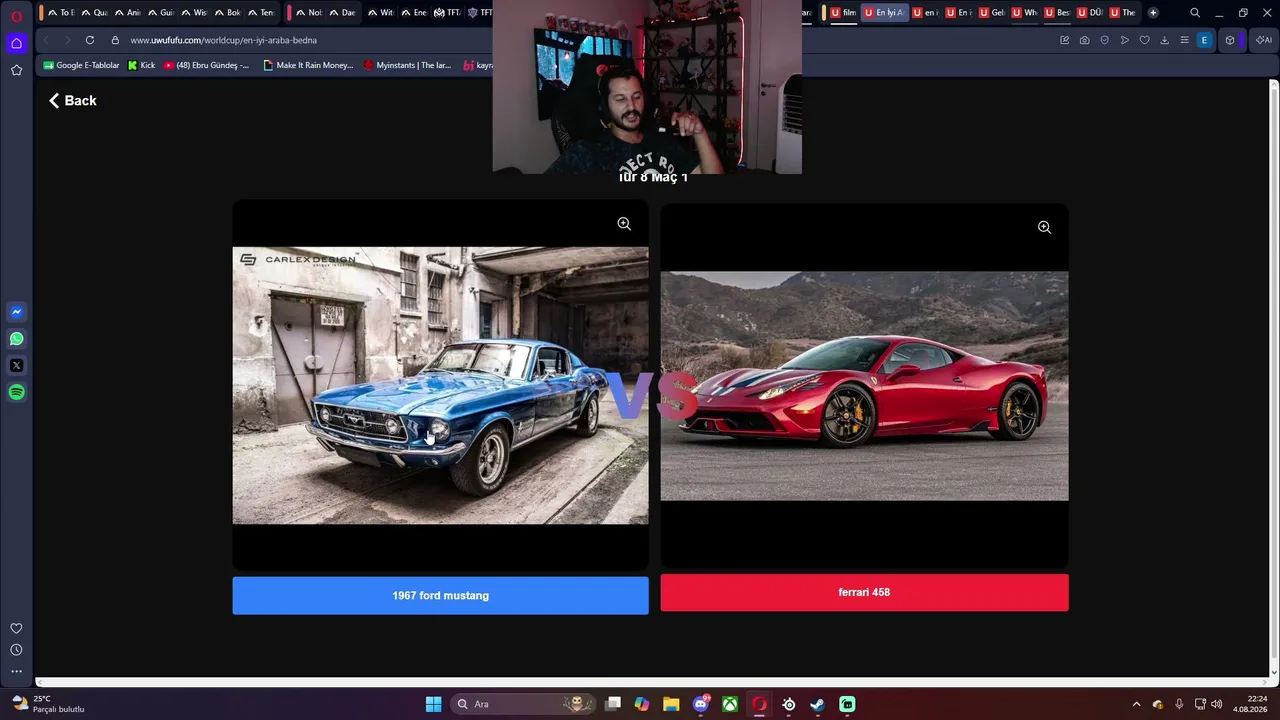1280x720 pixels.
Task: Open the weather widget showing 25°C
Action: [48, 704]
